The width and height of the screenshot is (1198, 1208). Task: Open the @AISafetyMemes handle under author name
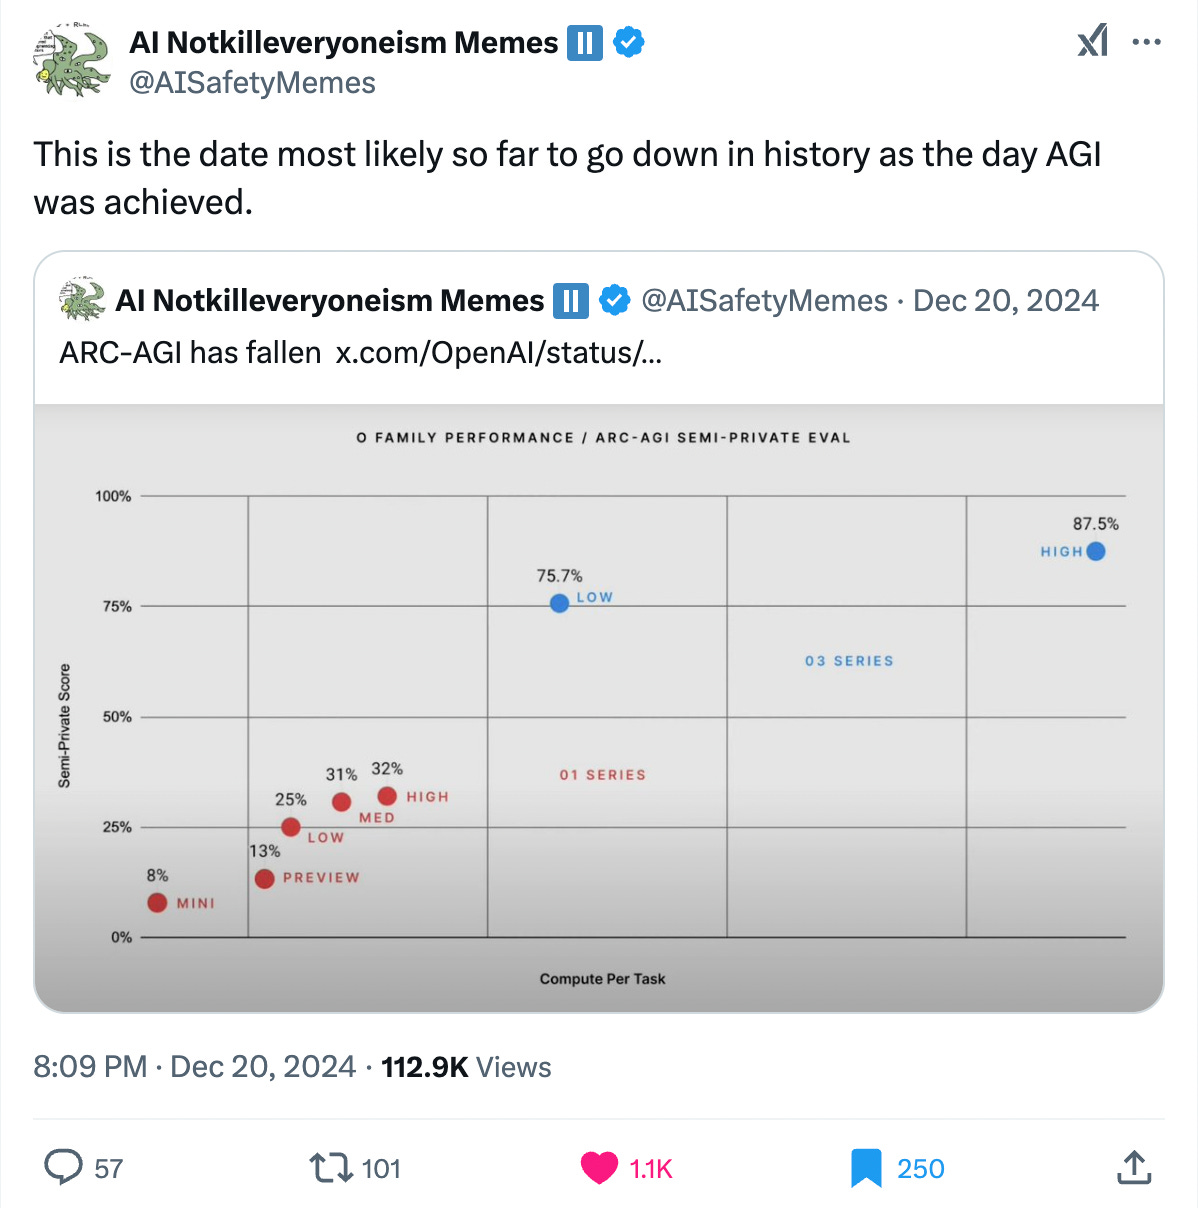252,83
